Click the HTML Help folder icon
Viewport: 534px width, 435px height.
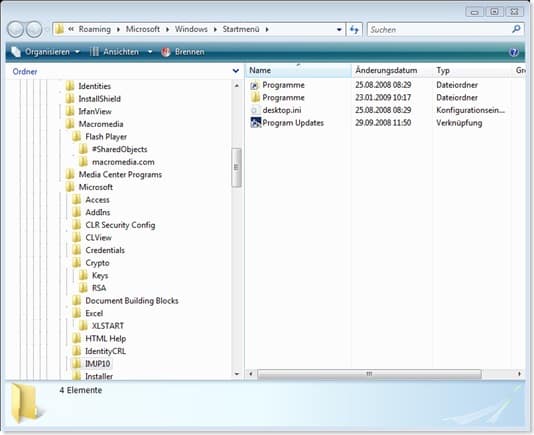77,338
